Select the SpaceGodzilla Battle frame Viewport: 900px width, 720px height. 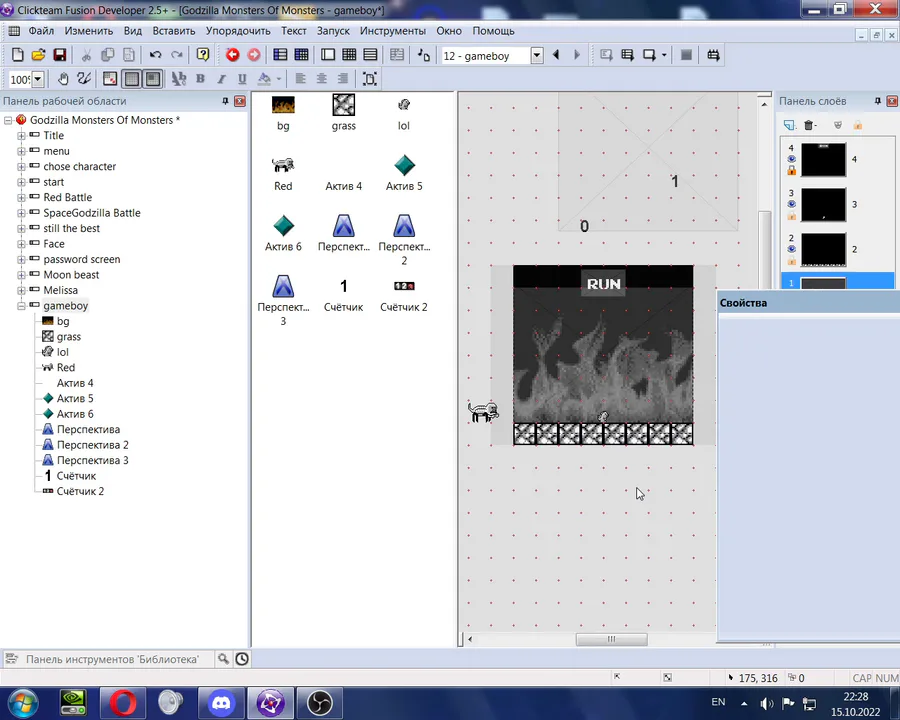coord(92,213)
